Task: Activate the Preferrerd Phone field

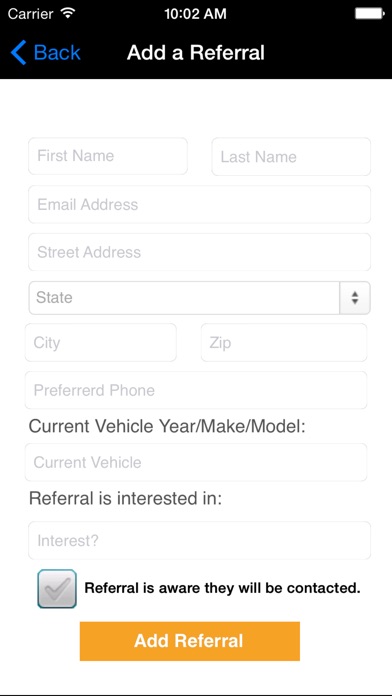Action: pos(196,390)
